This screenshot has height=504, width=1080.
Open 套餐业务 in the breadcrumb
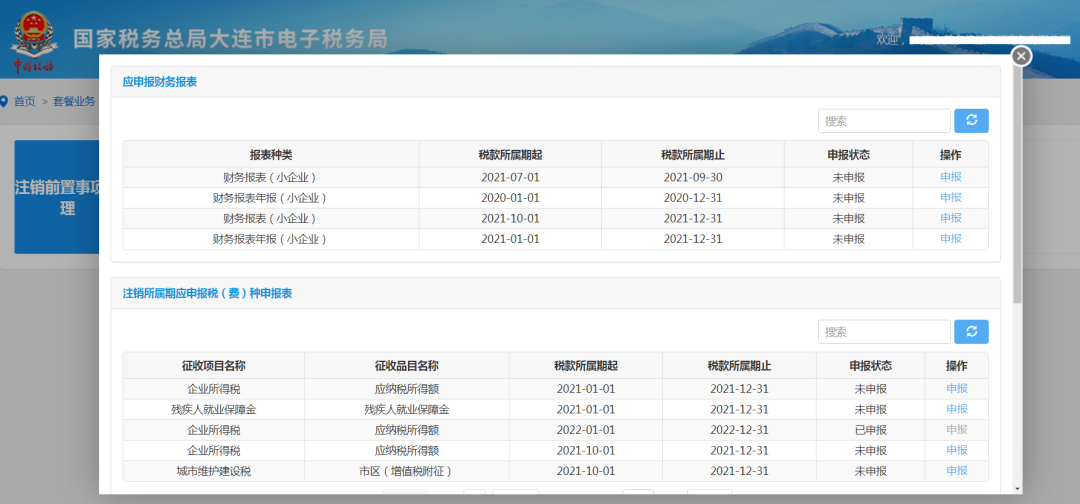[74, 101]
